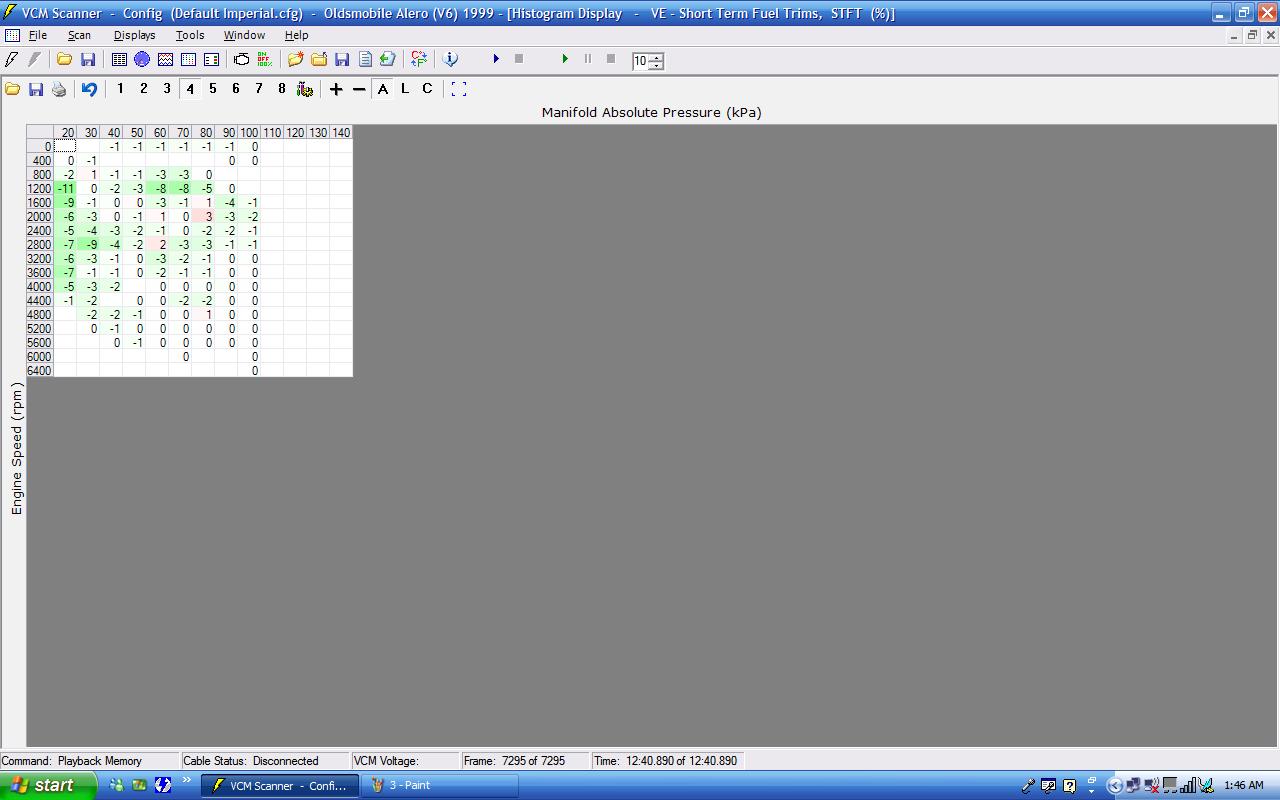The width and height of the screenshot is (1280, 800).
Task: Click the VCM info icon
Action: click(450, 60)
